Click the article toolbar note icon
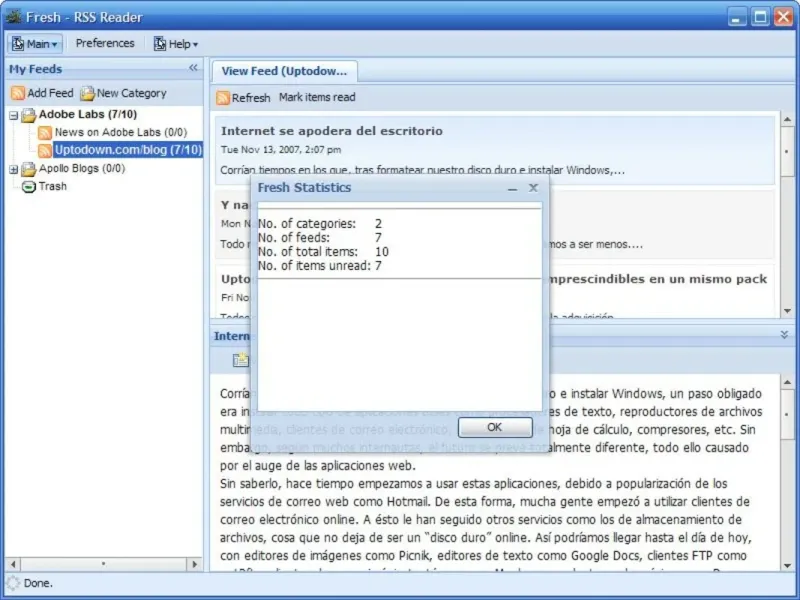Screen dimensions: 800x600 click(240, 360)
